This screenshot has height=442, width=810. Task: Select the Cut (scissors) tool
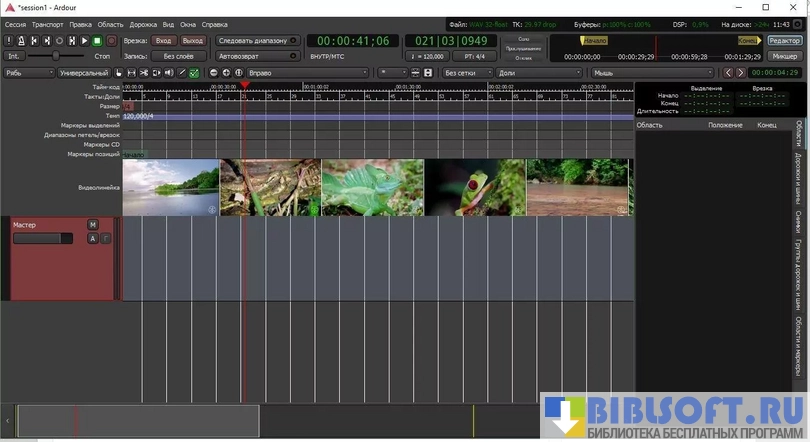[143, 73]
